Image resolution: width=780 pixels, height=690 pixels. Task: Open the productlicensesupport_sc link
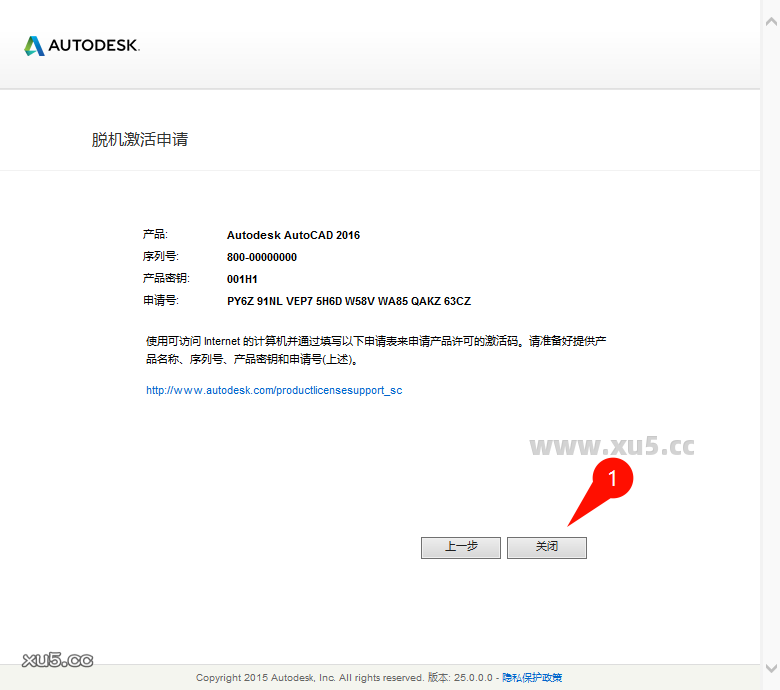(x=274, y=390)
